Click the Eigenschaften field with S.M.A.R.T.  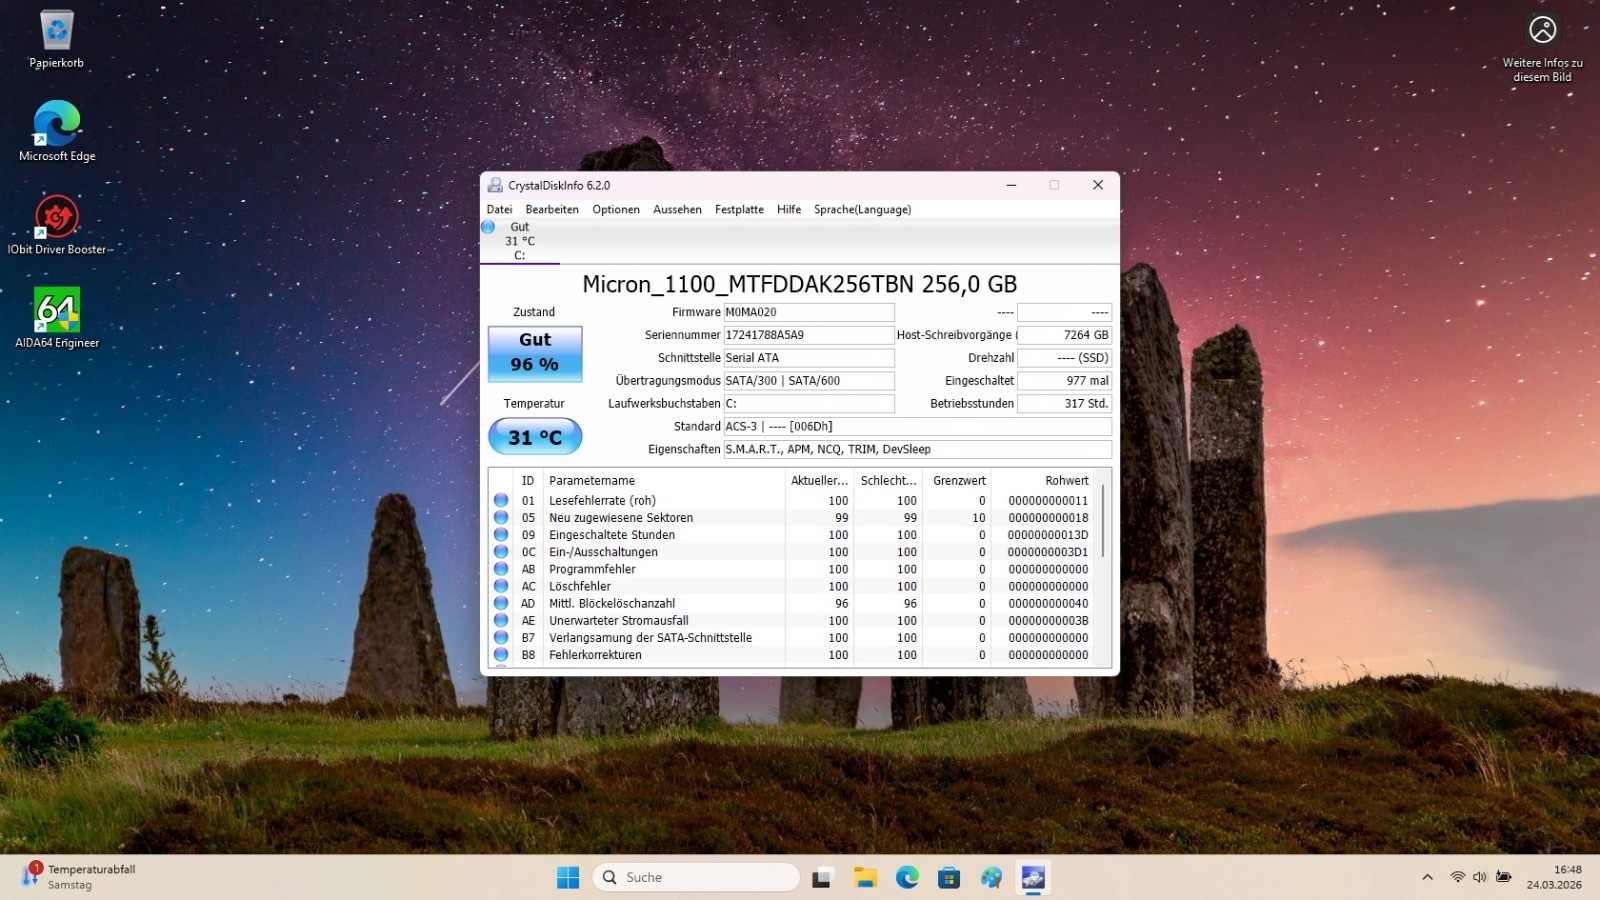[917, 449]
